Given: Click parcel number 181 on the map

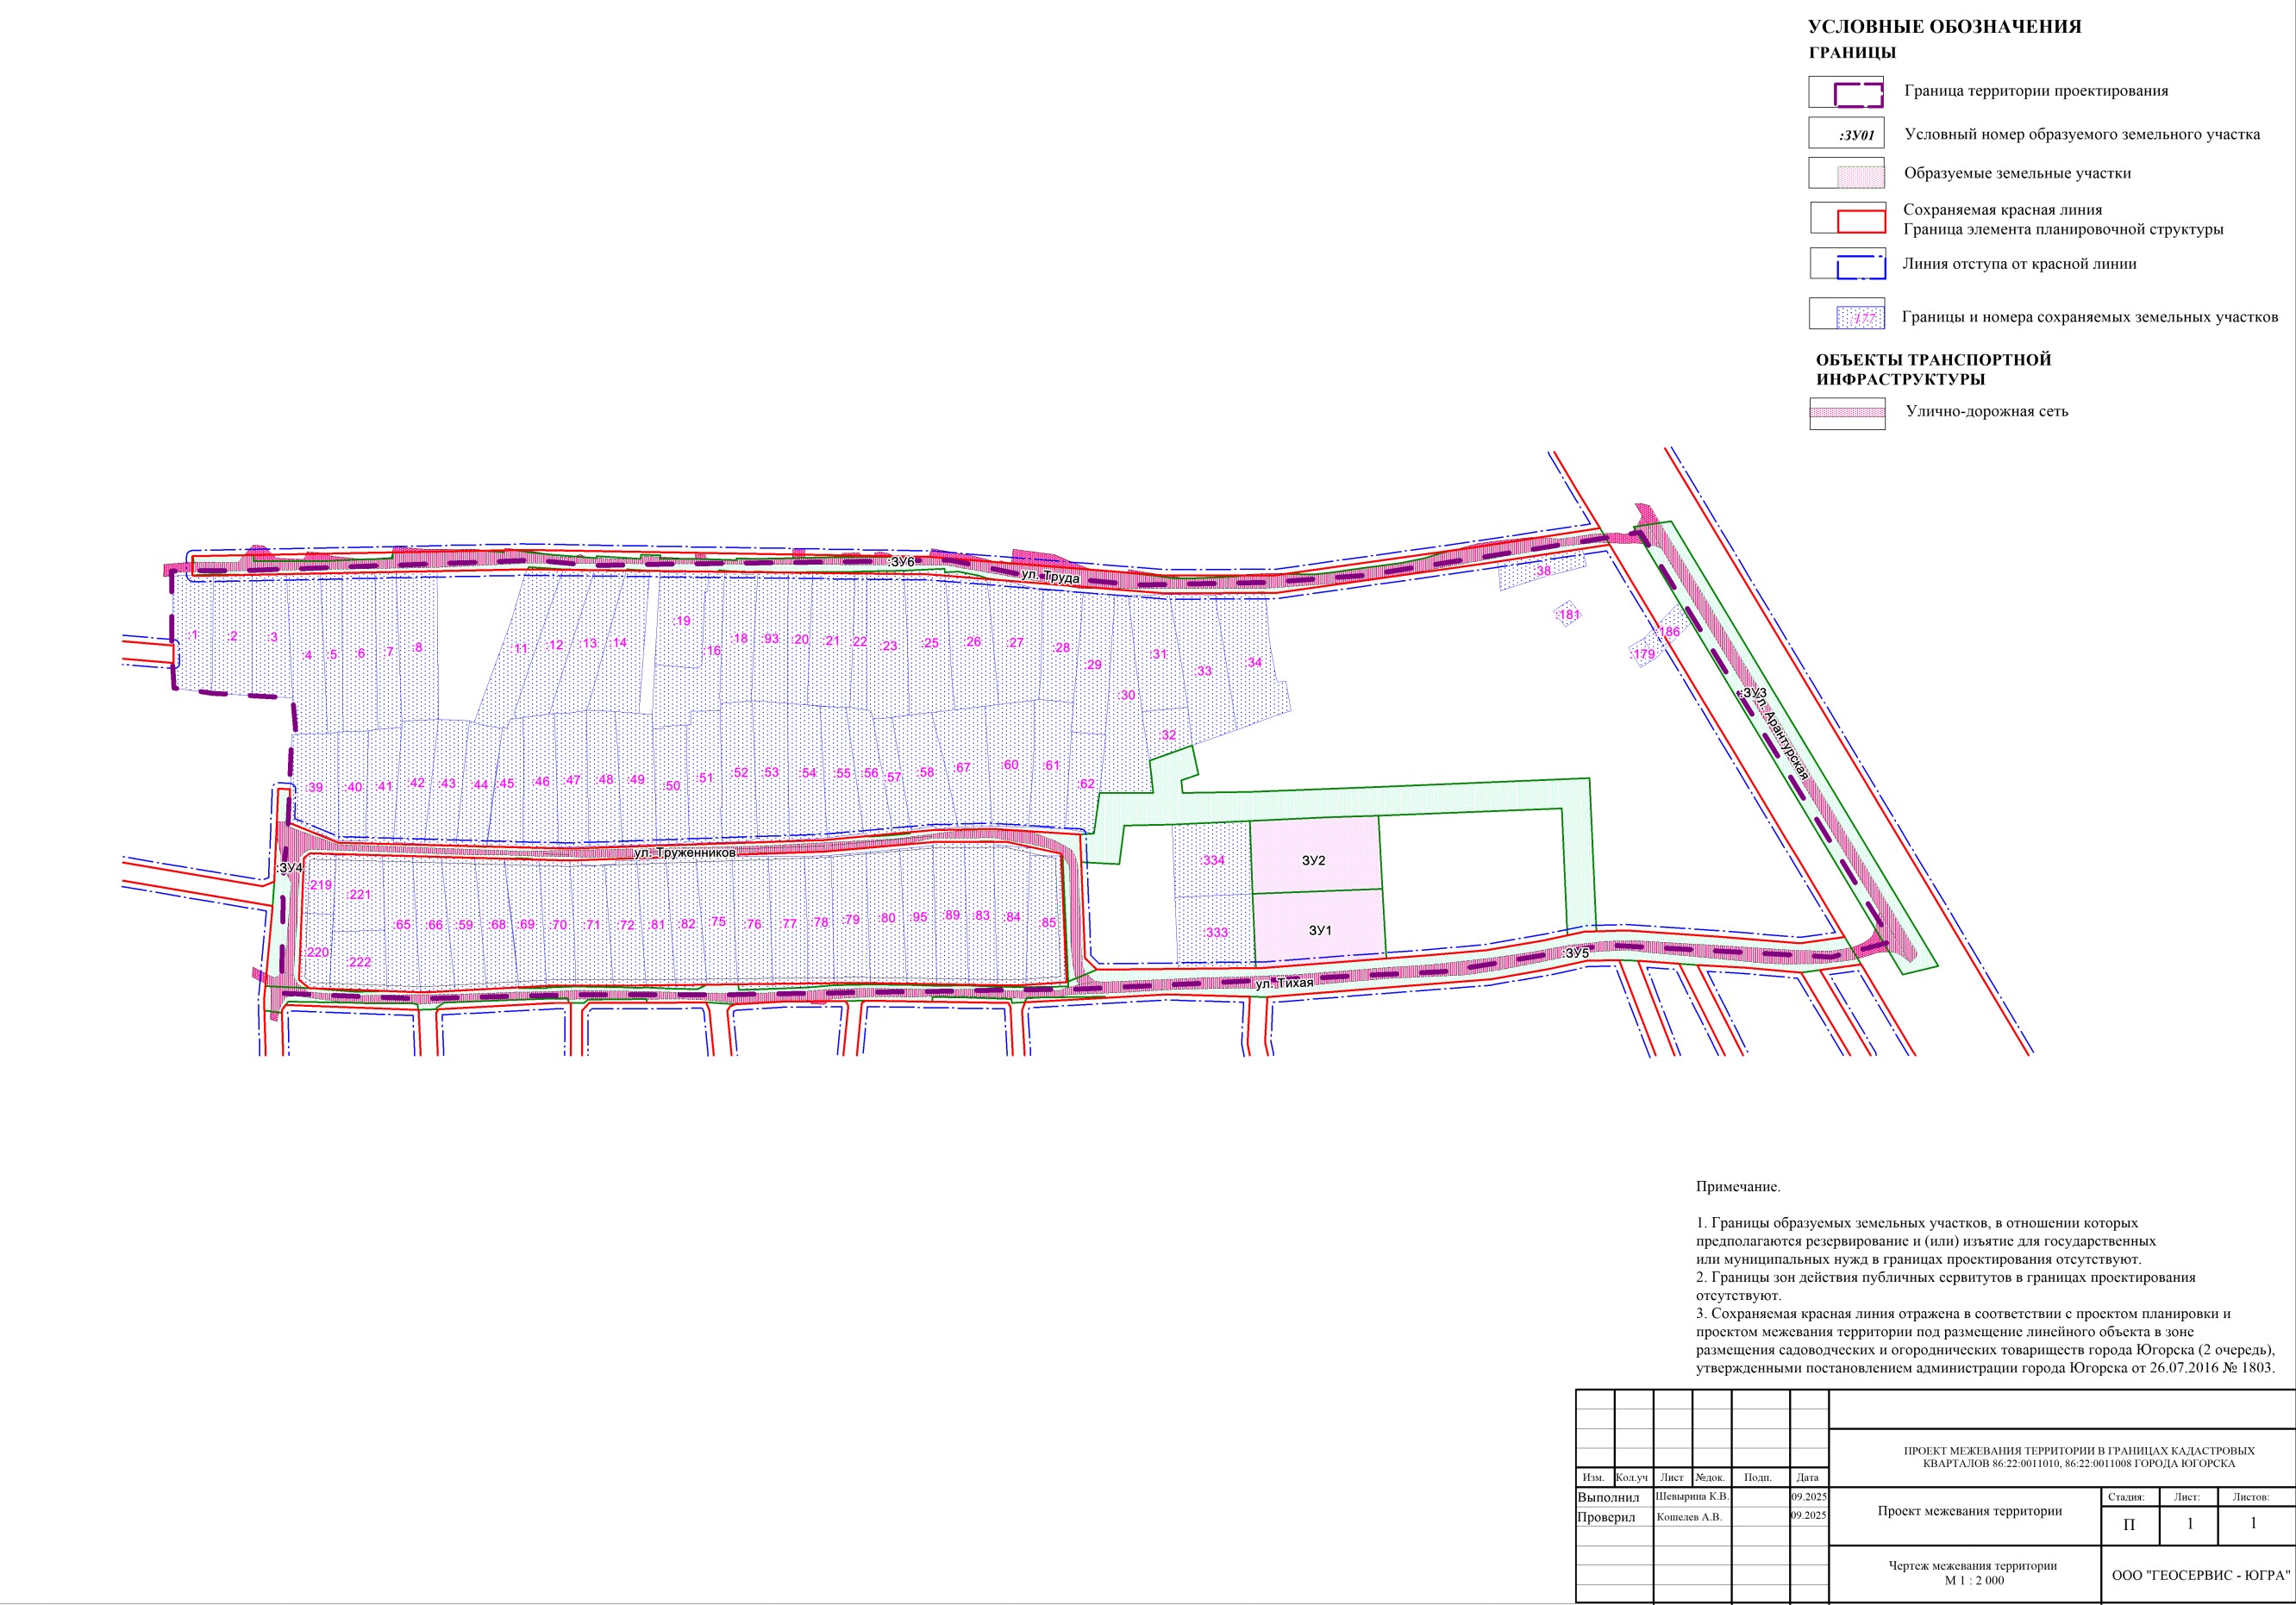Looking at the screenshot, I should [x=1568, y=615].
